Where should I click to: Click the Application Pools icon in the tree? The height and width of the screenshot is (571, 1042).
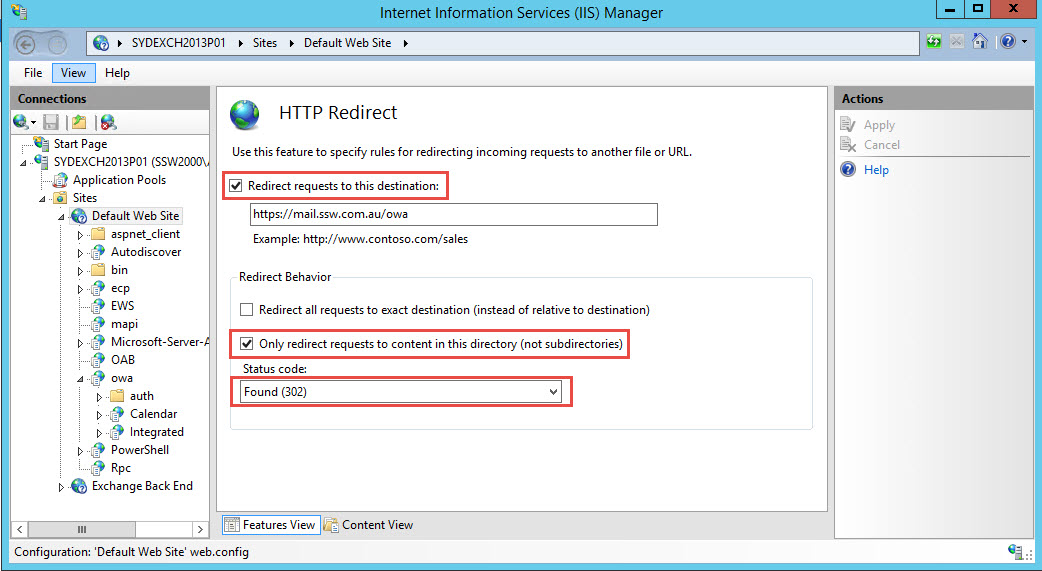coord(60,180)
